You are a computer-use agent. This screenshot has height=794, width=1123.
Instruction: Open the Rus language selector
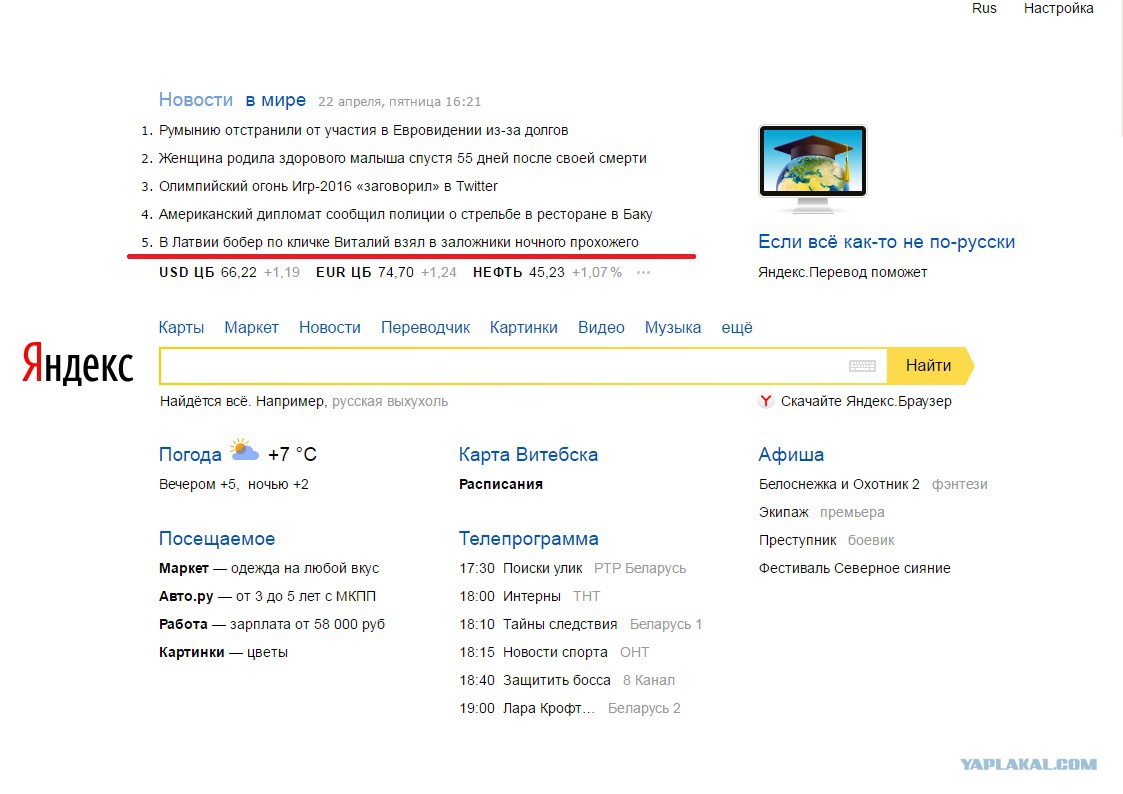pyautogui.click(x=984, y=9)
